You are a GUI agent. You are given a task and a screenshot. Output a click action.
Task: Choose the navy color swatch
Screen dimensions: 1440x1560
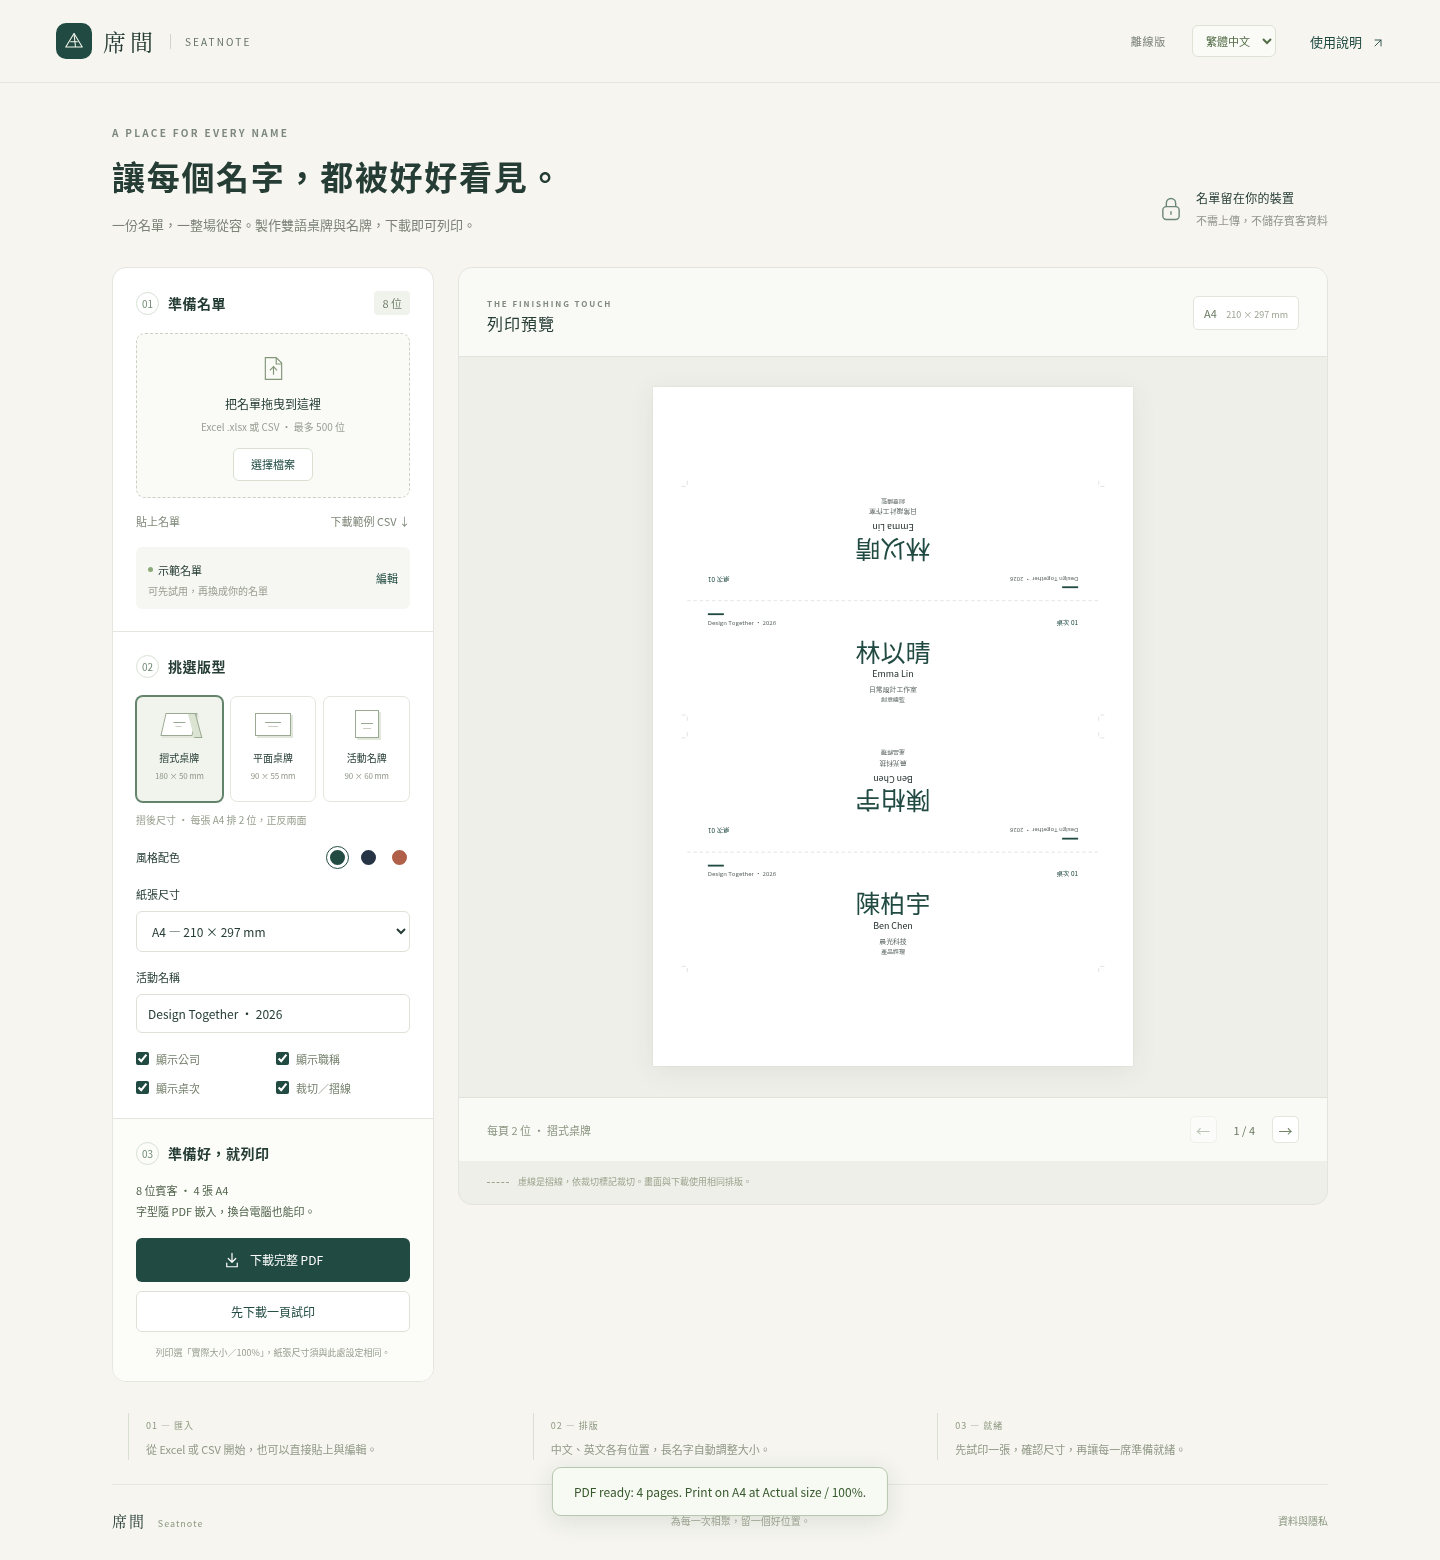point(369,858)
